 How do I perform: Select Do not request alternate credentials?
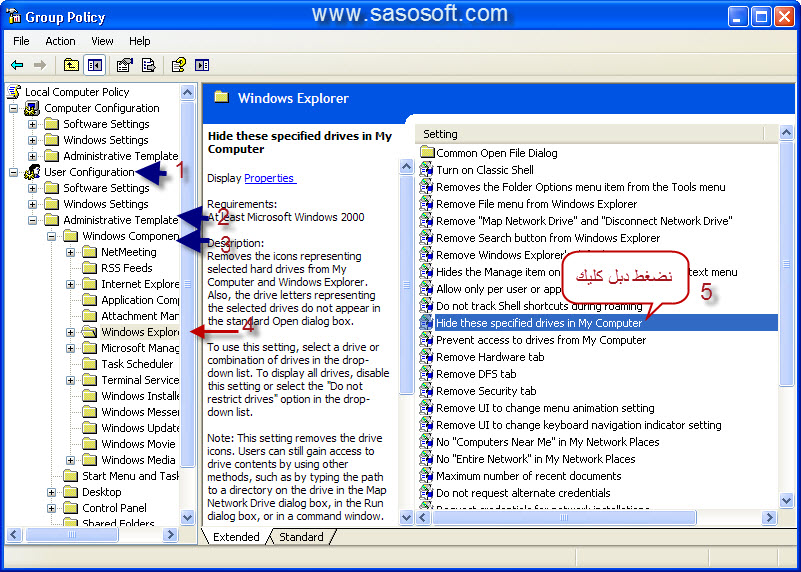coord(523,493)
